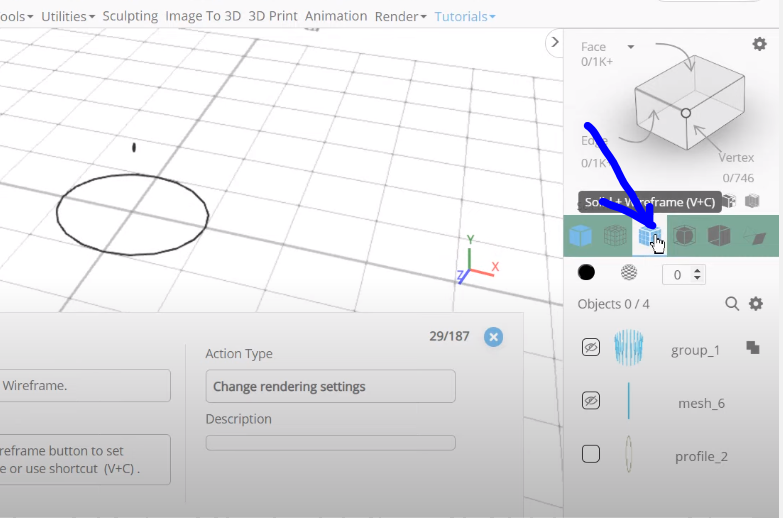Select the split dark cube render icon
Image resolution: width=783 pixels, height=518 pixels.
tap(719, 235)
